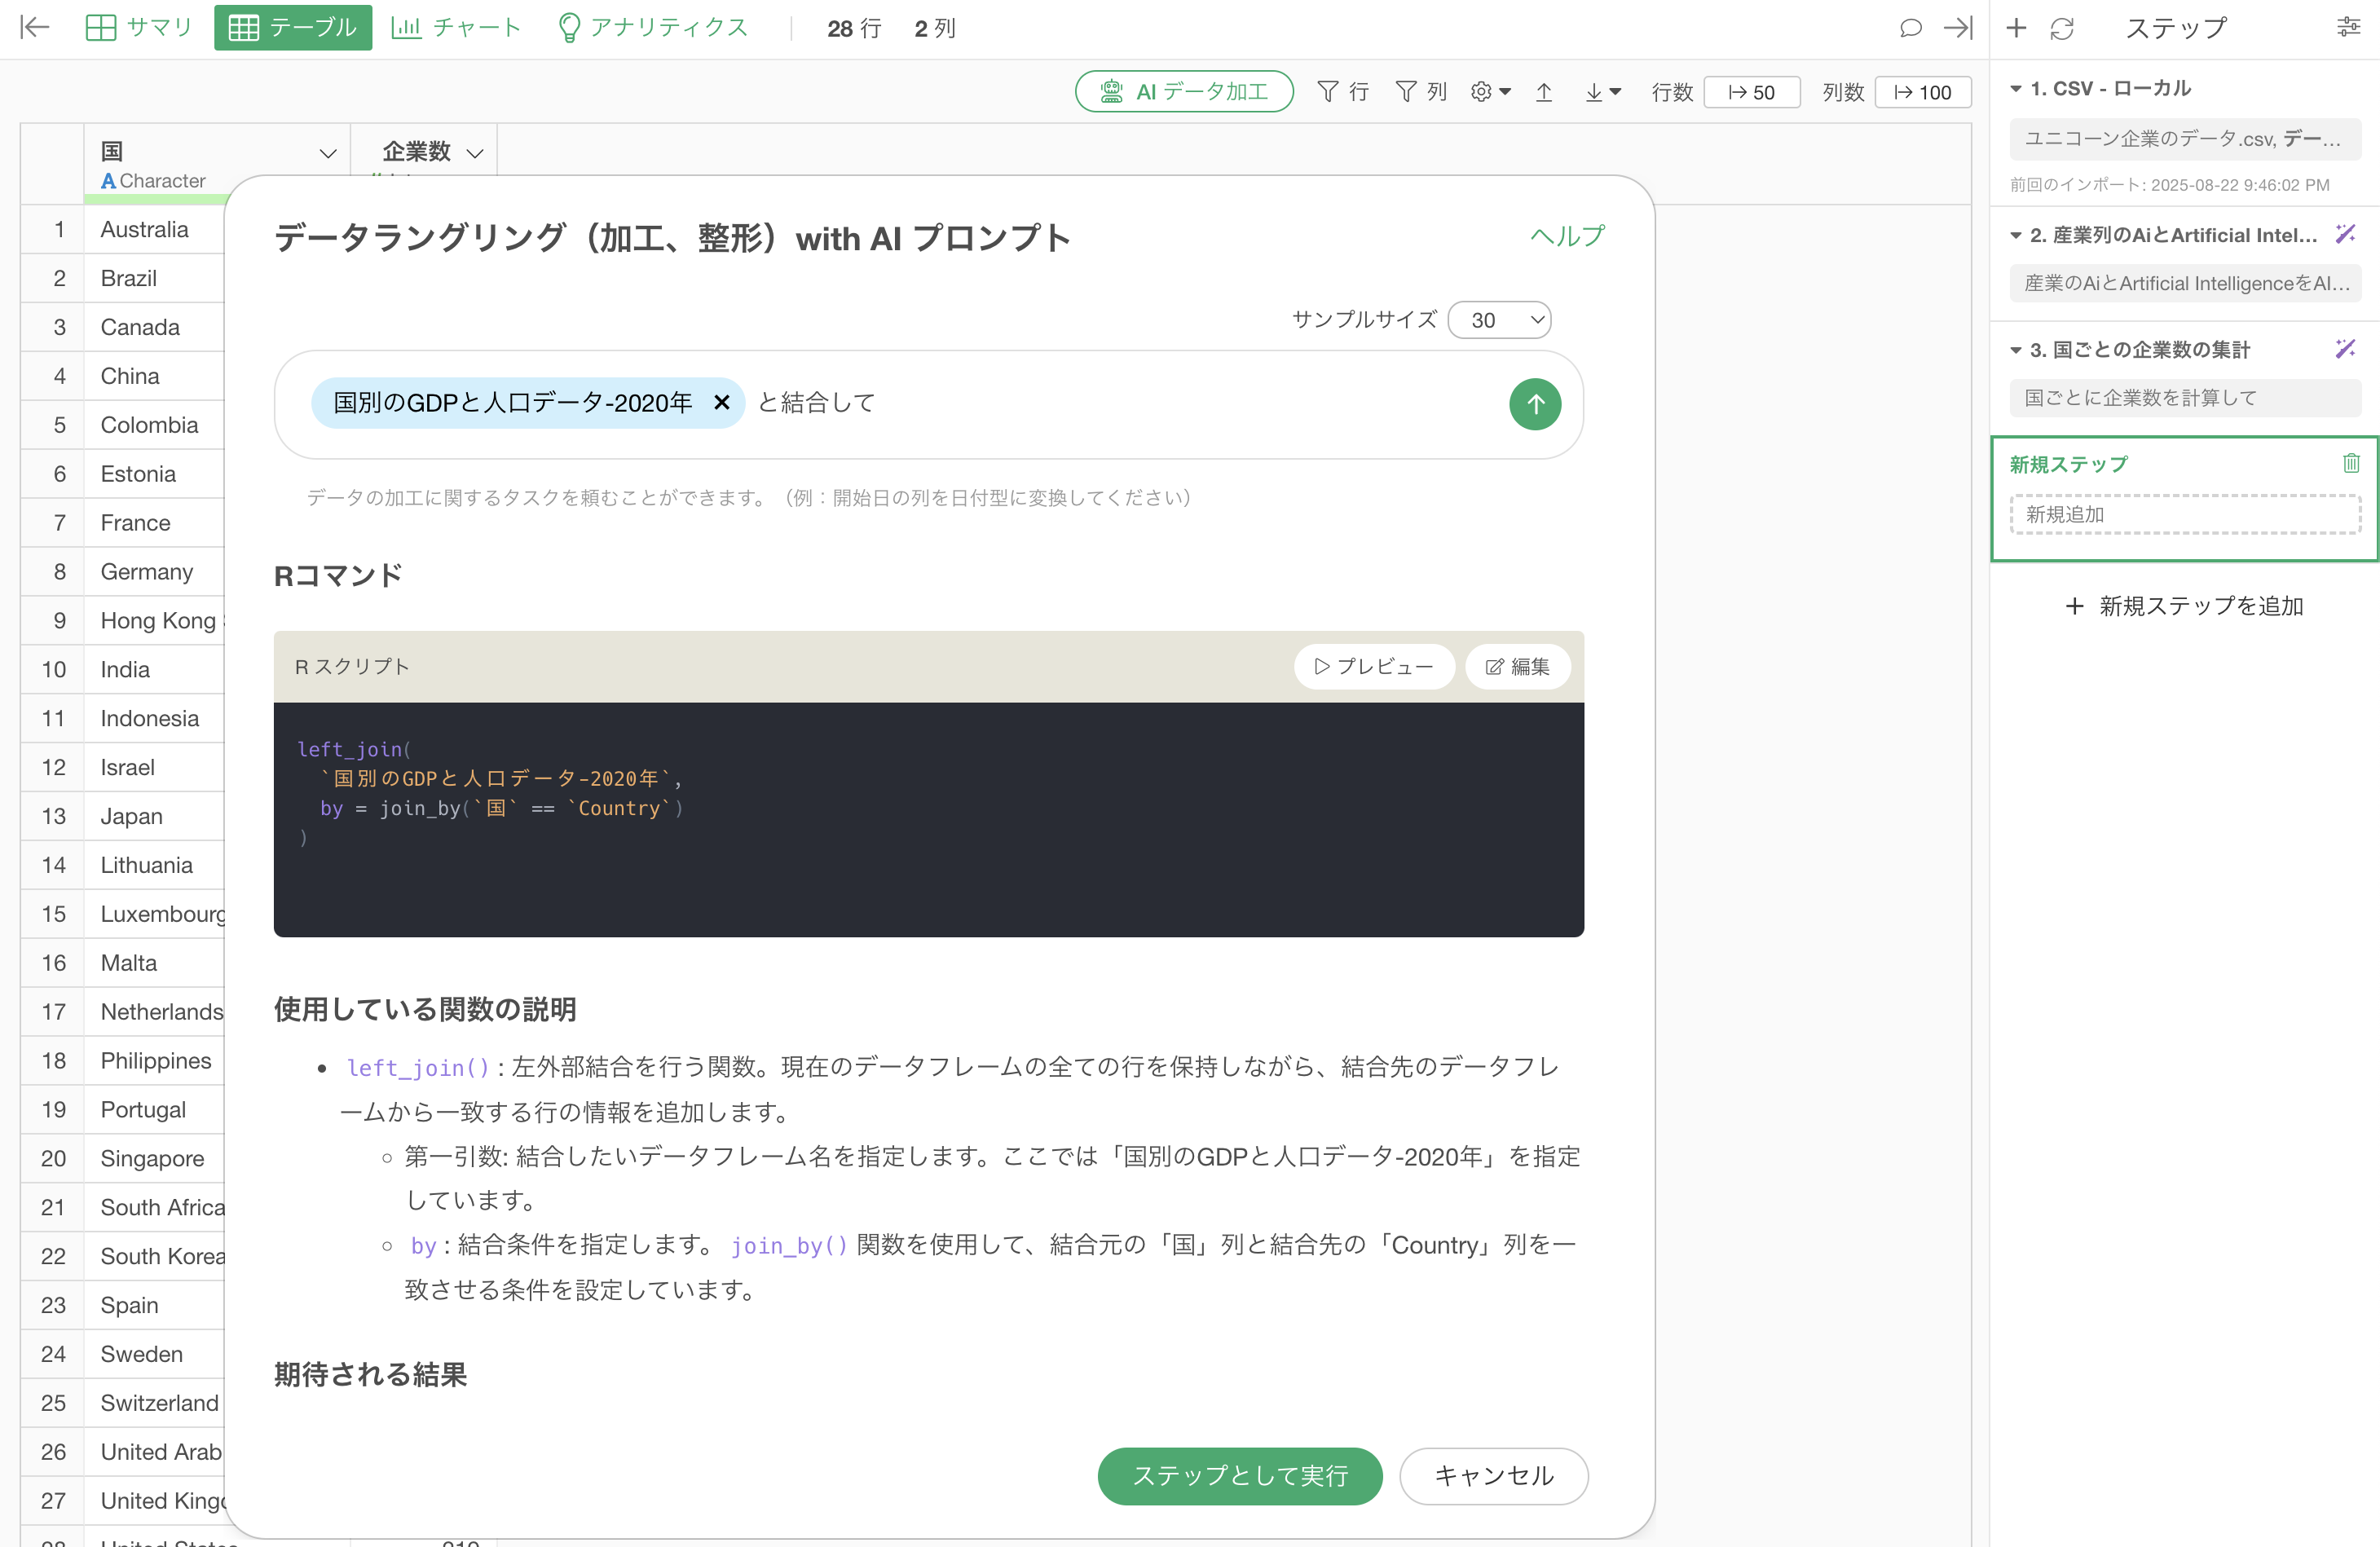Collapse step 1. CSV - ローカル

2016,88
